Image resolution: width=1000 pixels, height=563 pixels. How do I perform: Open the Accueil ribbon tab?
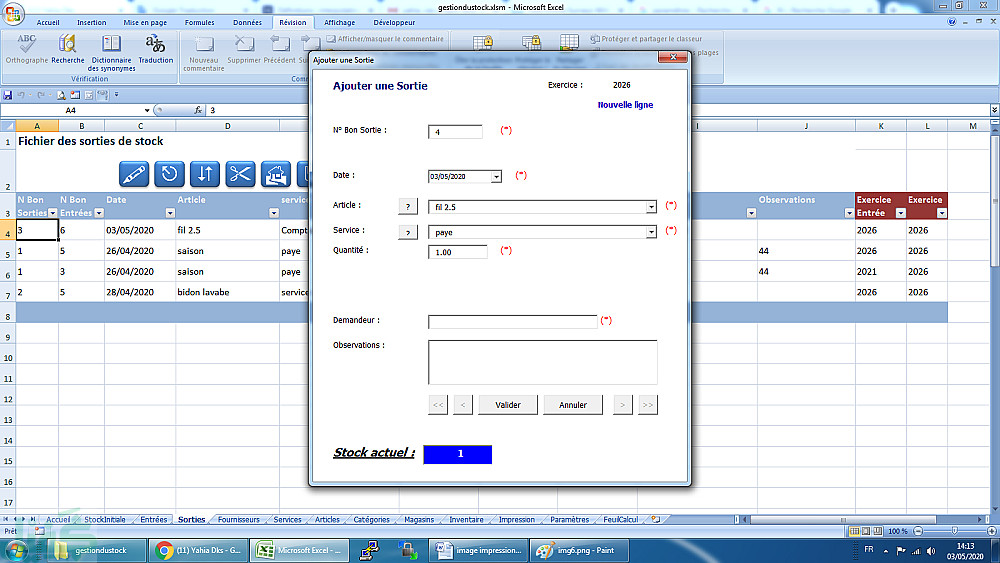48,22
